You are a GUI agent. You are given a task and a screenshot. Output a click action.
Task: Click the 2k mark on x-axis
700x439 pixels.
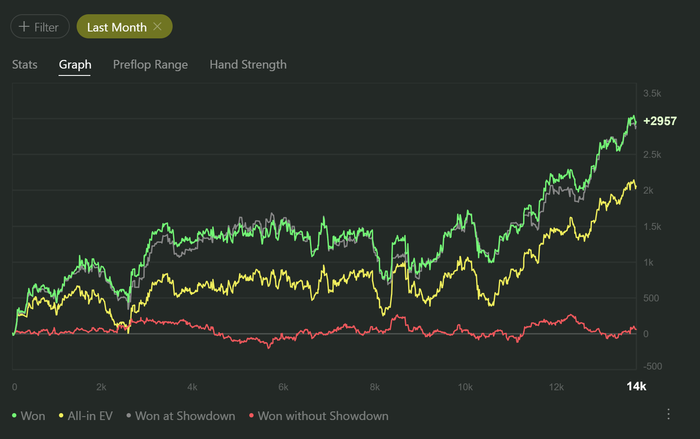click(102, 386)
